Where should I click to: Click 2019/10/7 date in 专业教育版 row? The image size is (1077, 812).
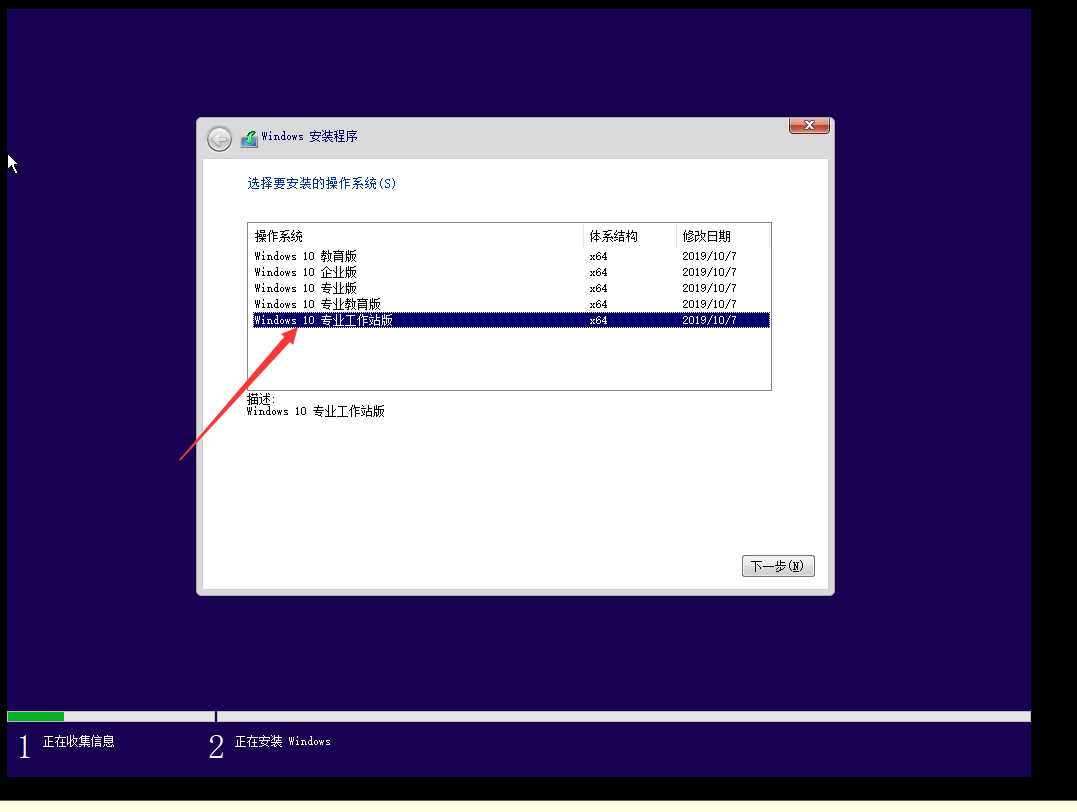coord(709,304)
